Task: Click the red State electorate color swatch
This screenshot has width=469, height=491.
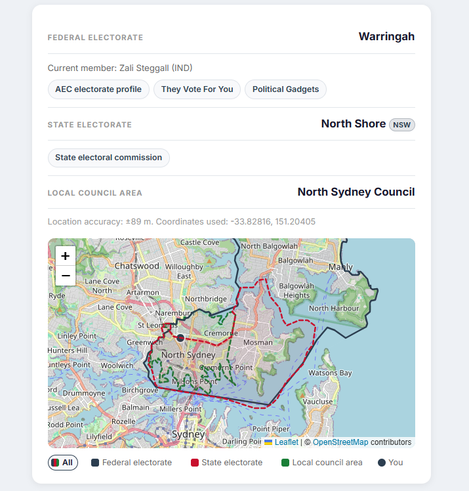Action: point(195,463)
